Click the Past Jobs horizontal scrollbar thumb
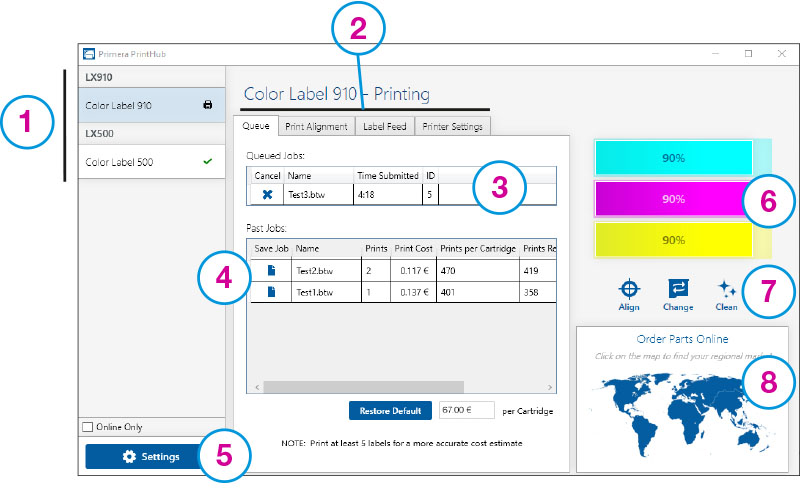Screen dimensions: 800x488 [x=363, y=387]
